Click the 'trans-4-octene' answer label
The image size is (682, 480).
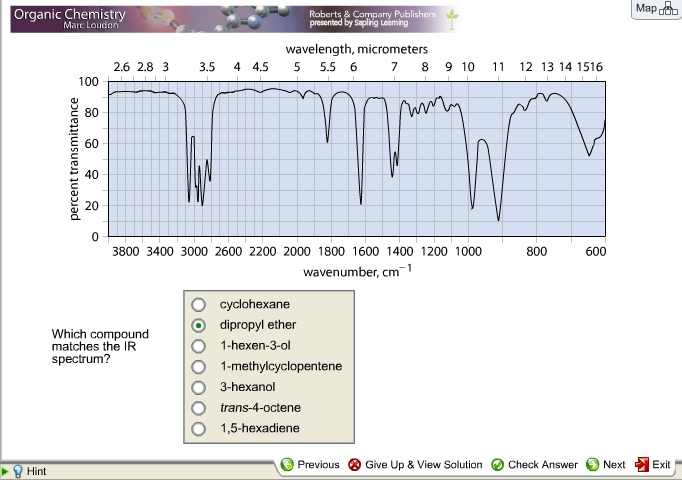pyautogui.click(x=260, y=408)
